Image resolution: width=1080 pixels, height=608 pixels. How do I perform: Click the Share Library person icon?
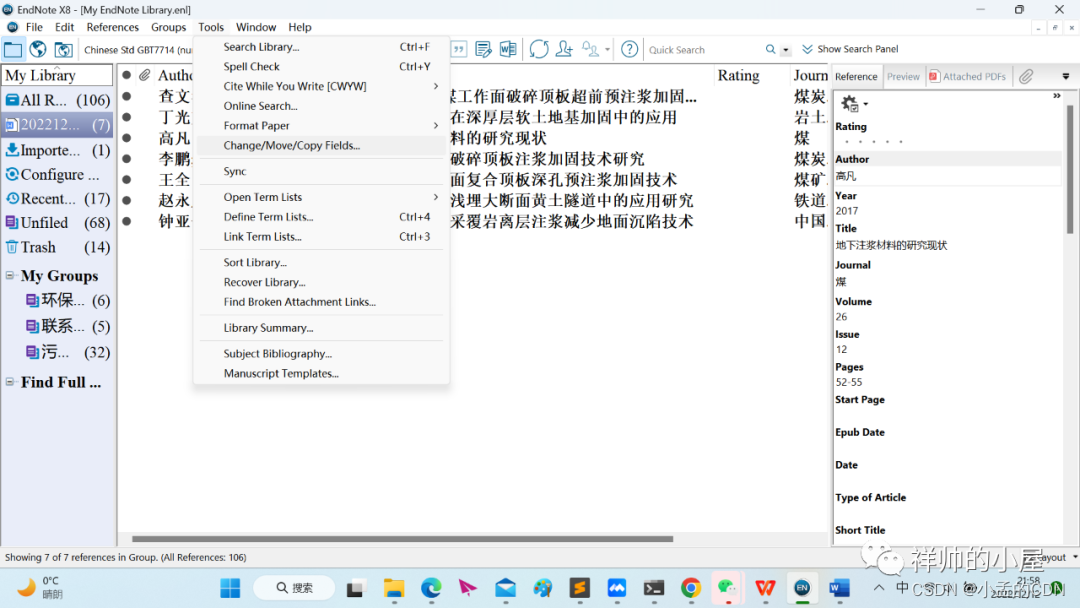point(564,50)
